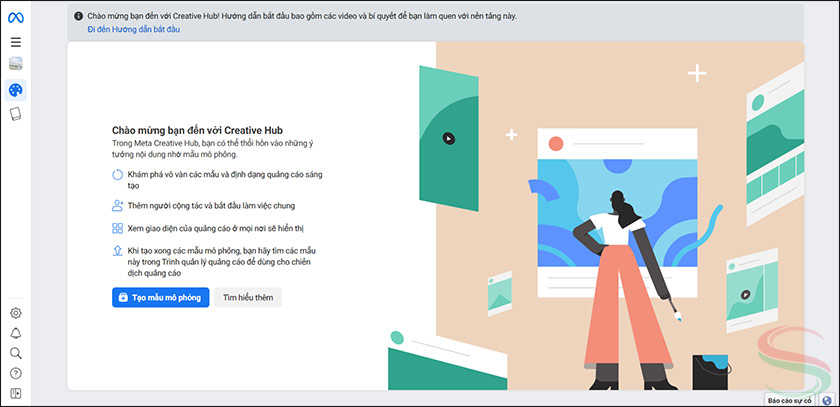This screenshot has width=840, height=407.
Task: Click the upload arrow icon beside "Khi tạo xong"
Action: pos(117,251)
